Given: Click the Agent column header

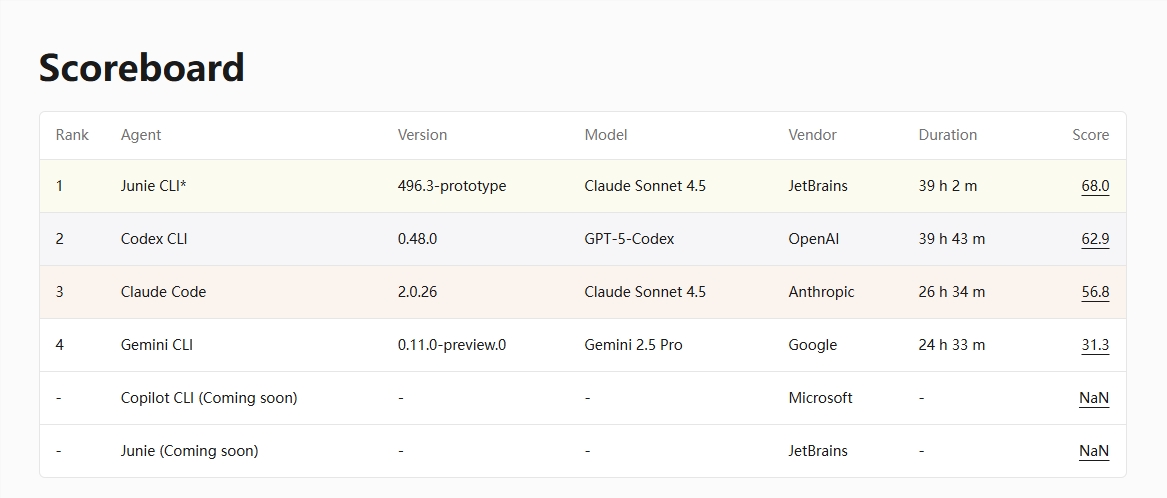Looking at the screenshot, I should 141,135.
